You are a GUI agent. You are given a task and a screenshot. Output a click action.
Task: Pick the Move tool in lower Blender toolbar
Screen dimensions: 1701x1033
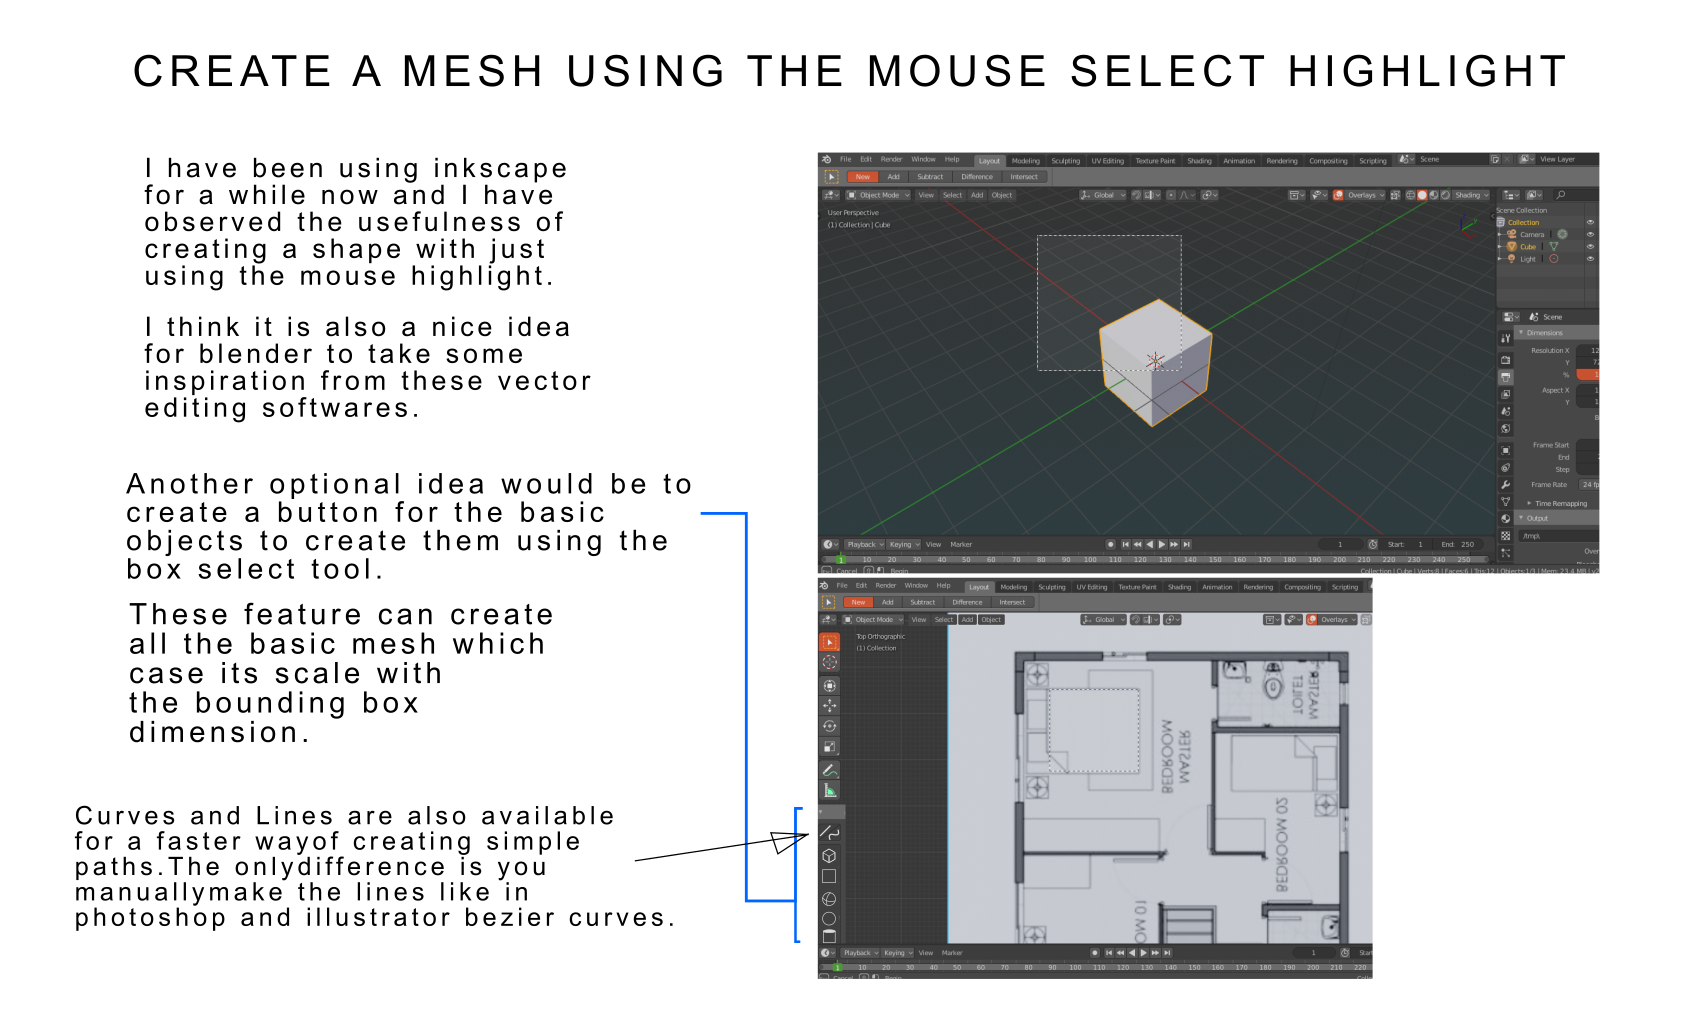point(830,706)
